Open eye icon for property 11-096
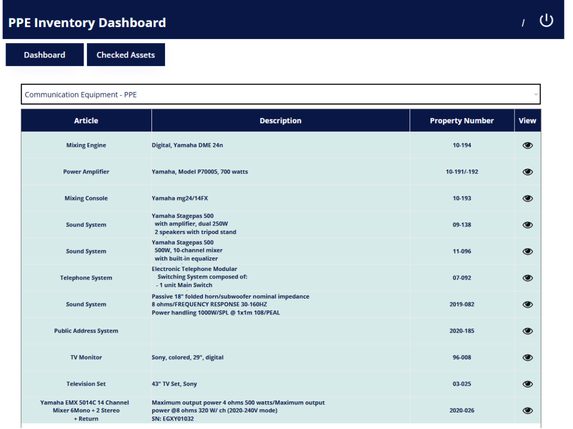The width and height of the screenshot is (573, 429). tap(527, 251)
